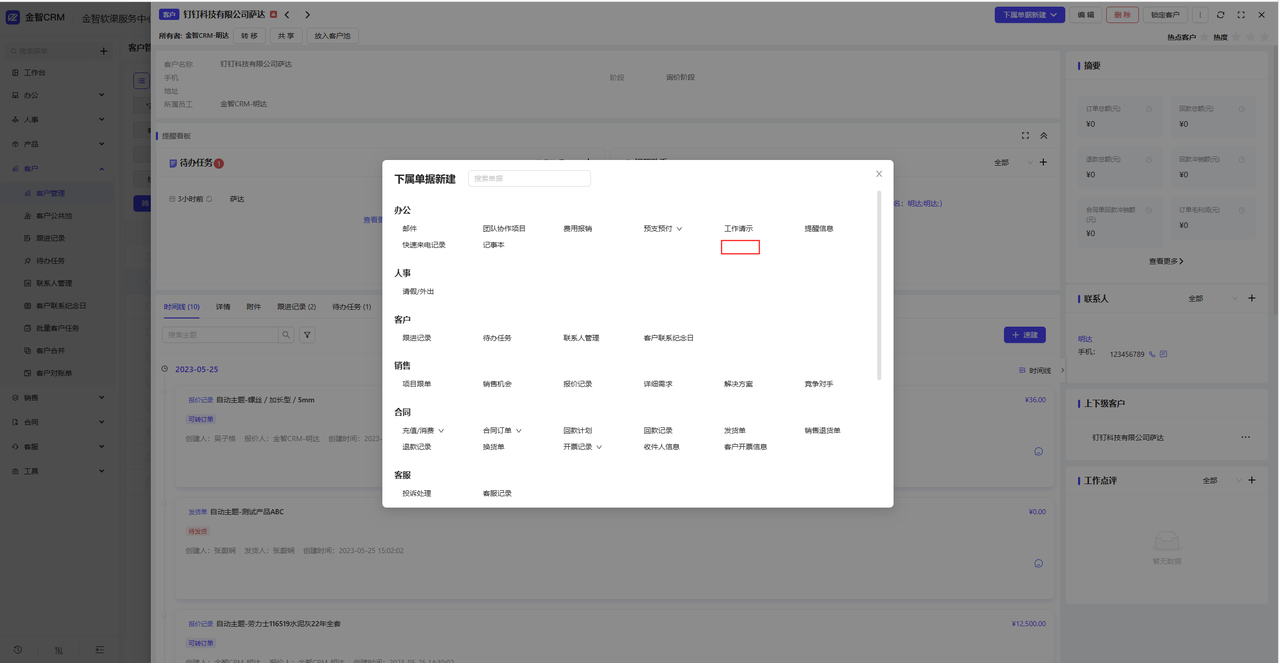Expand the 开票记录 dropdown arrow
This screenshot has height=663, width=1280.
[x=599, y=447]
